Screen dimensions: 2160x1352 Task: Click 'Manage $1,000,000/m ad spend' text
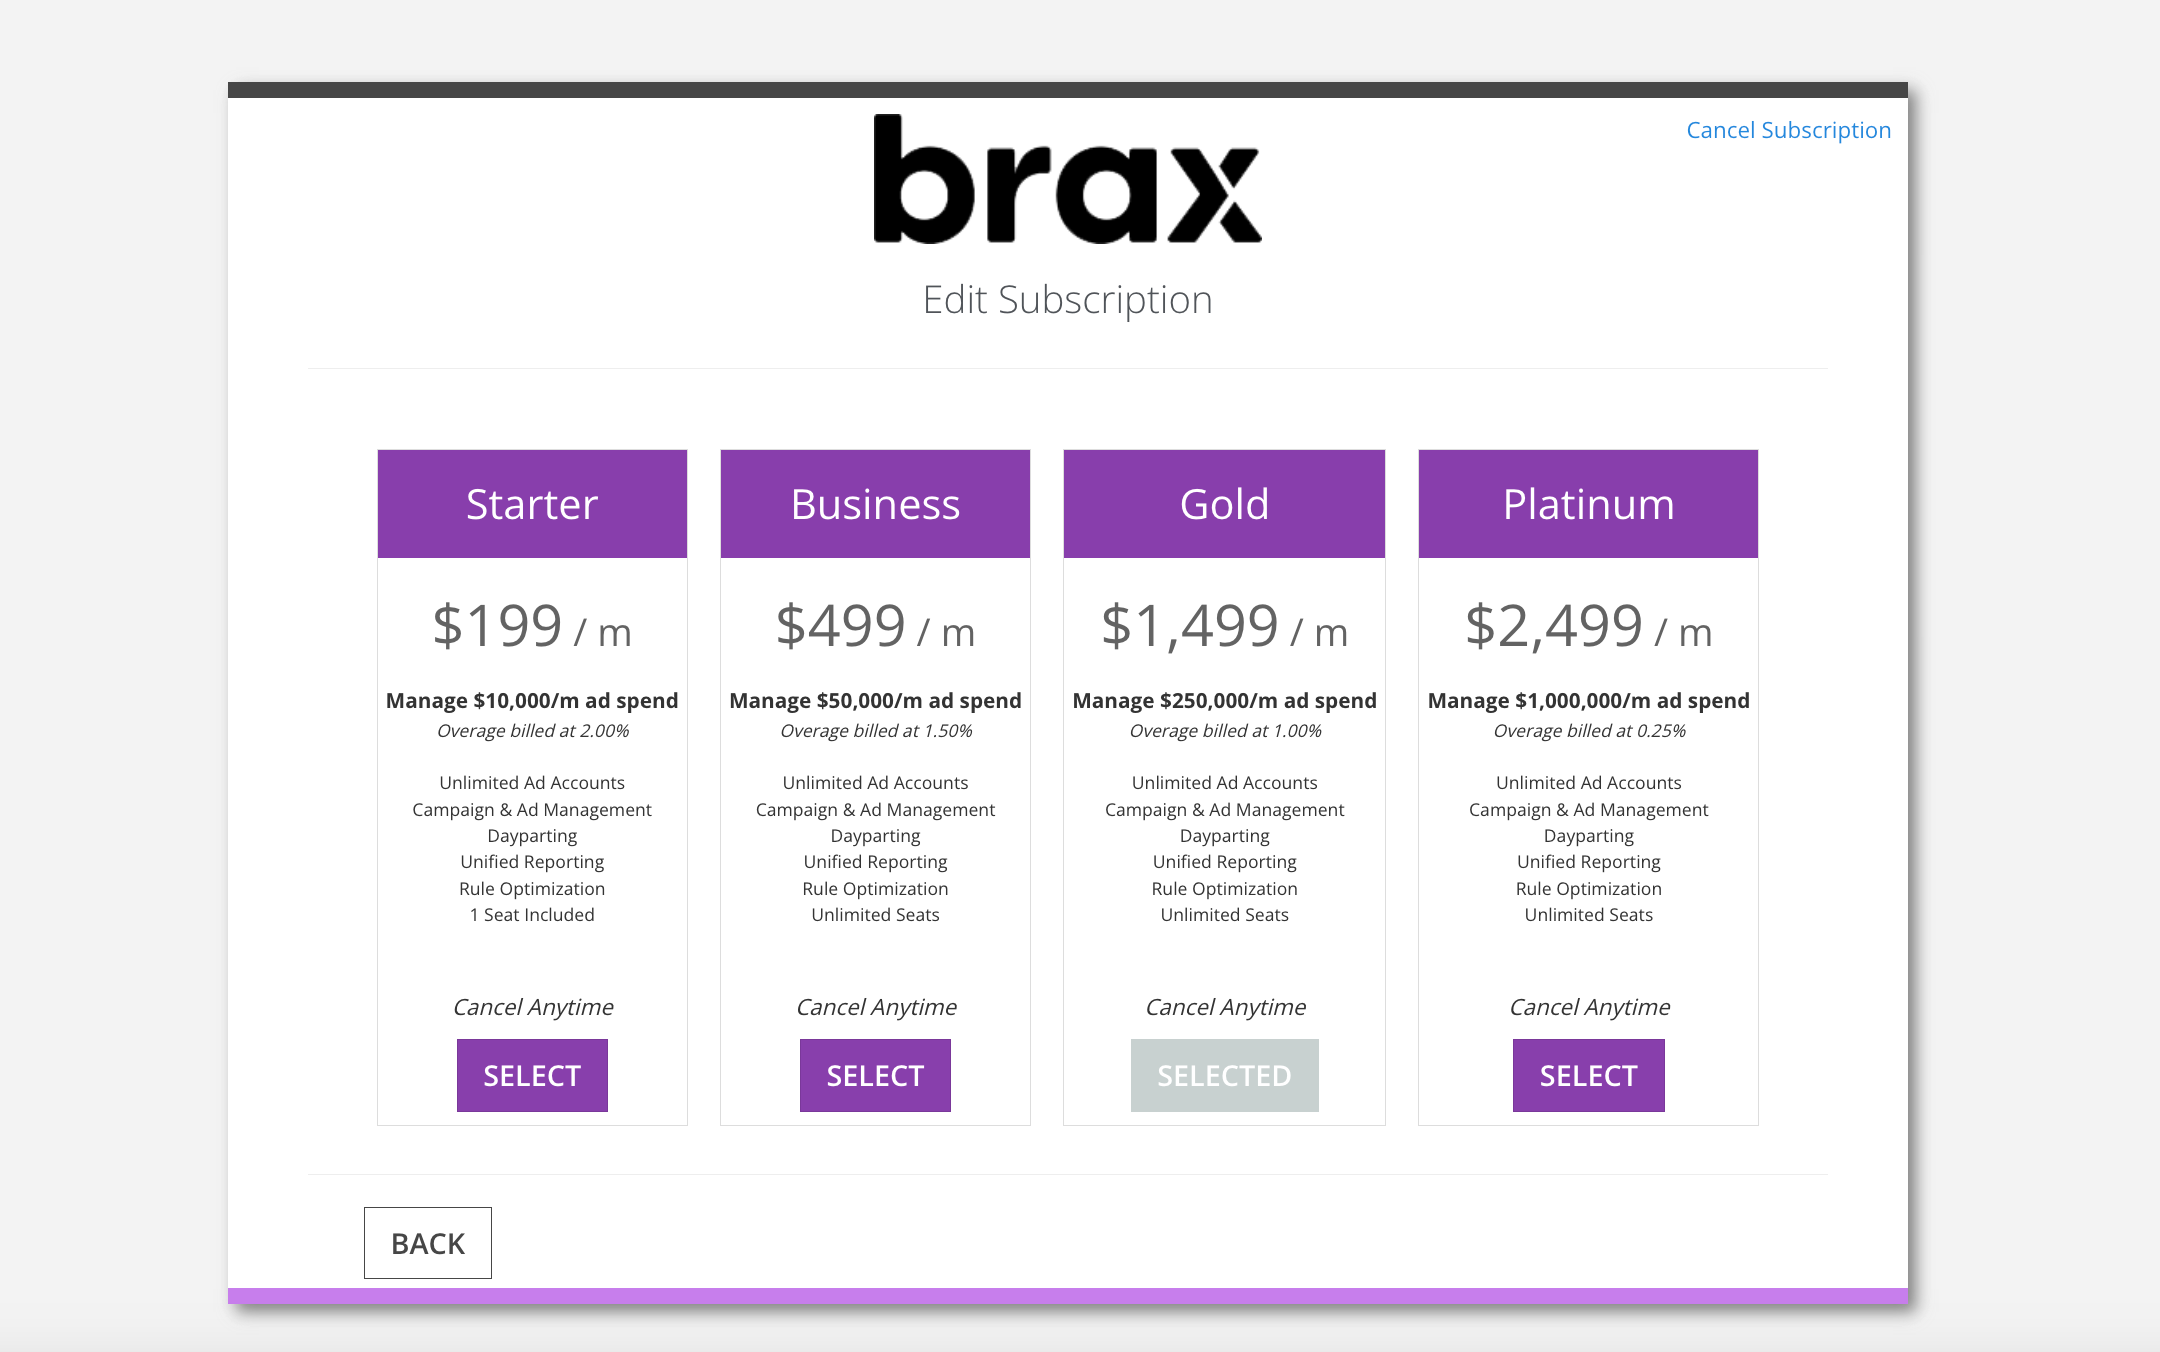(1588, 700)
